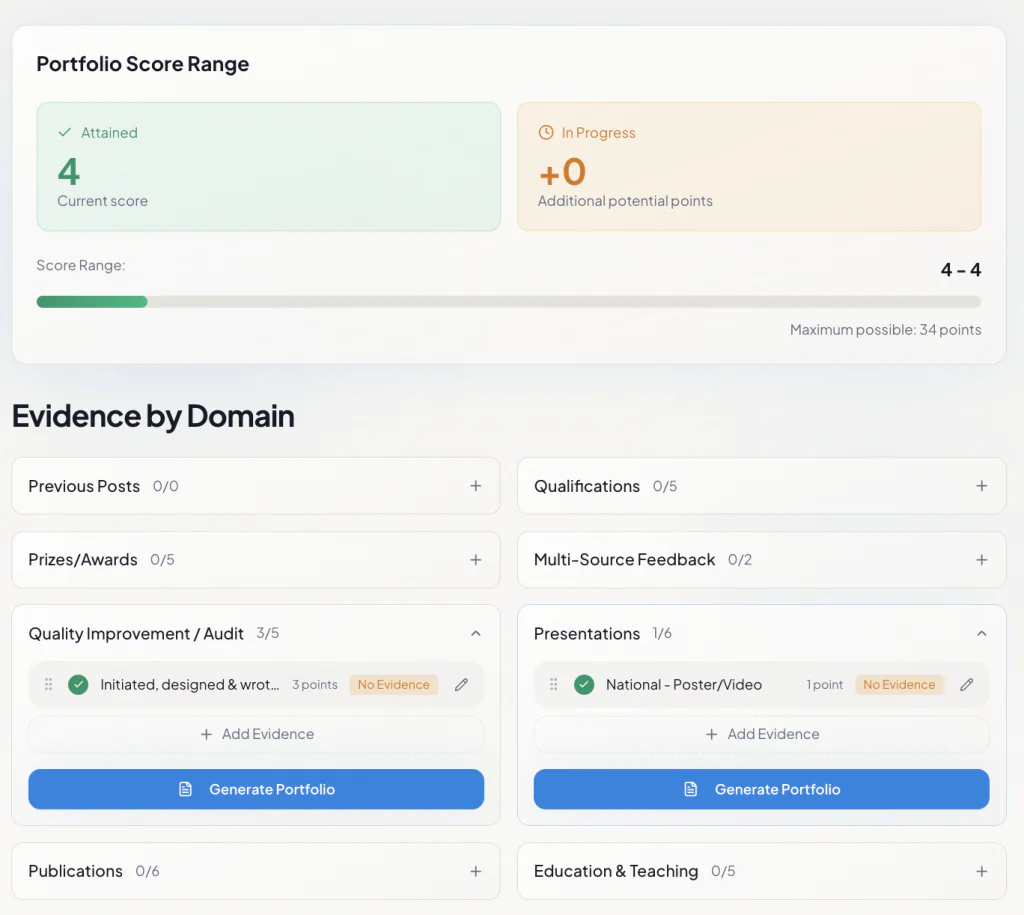Click the '3 points' label on audit entry
The image size is (1024, 915).
[315, 684]
